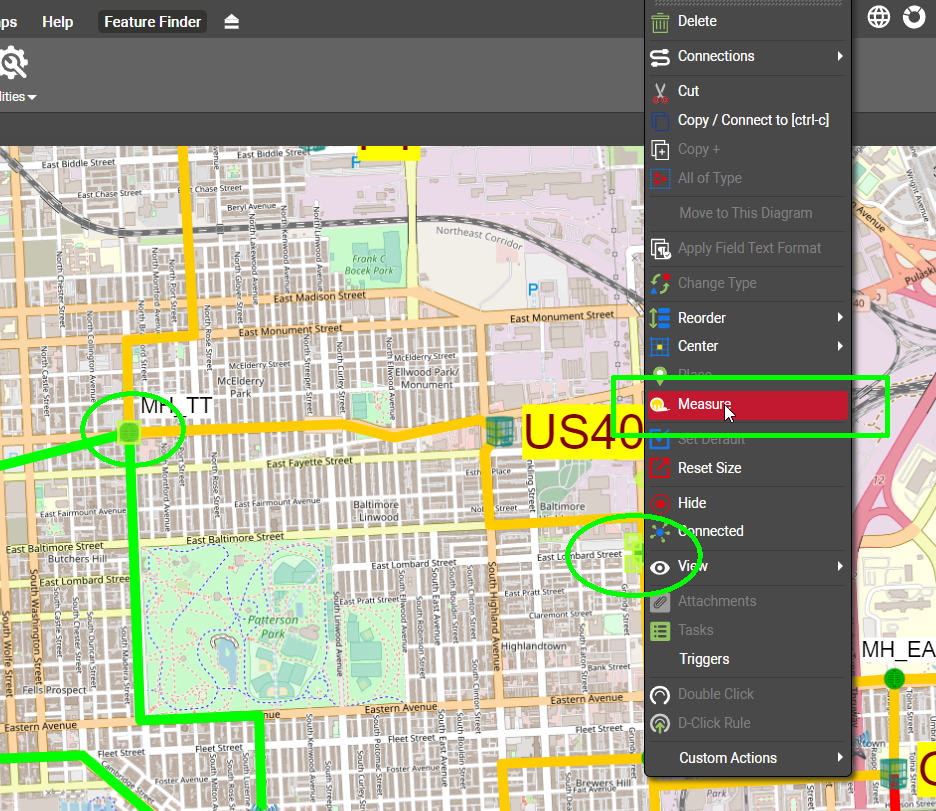Open the Feature Finder button
936x811 pixels.
[152, 22]
